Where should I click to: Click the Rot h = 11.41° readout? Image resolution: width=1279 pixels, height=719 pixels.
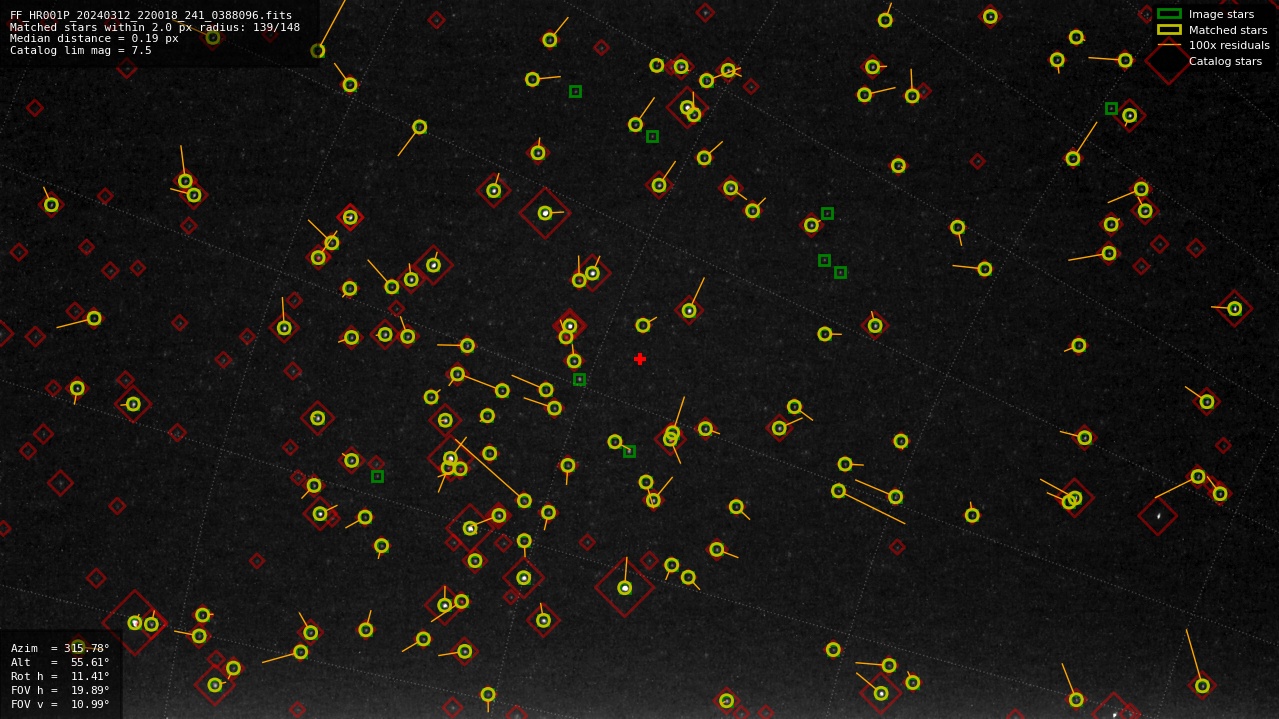click(x=60, y=676)
